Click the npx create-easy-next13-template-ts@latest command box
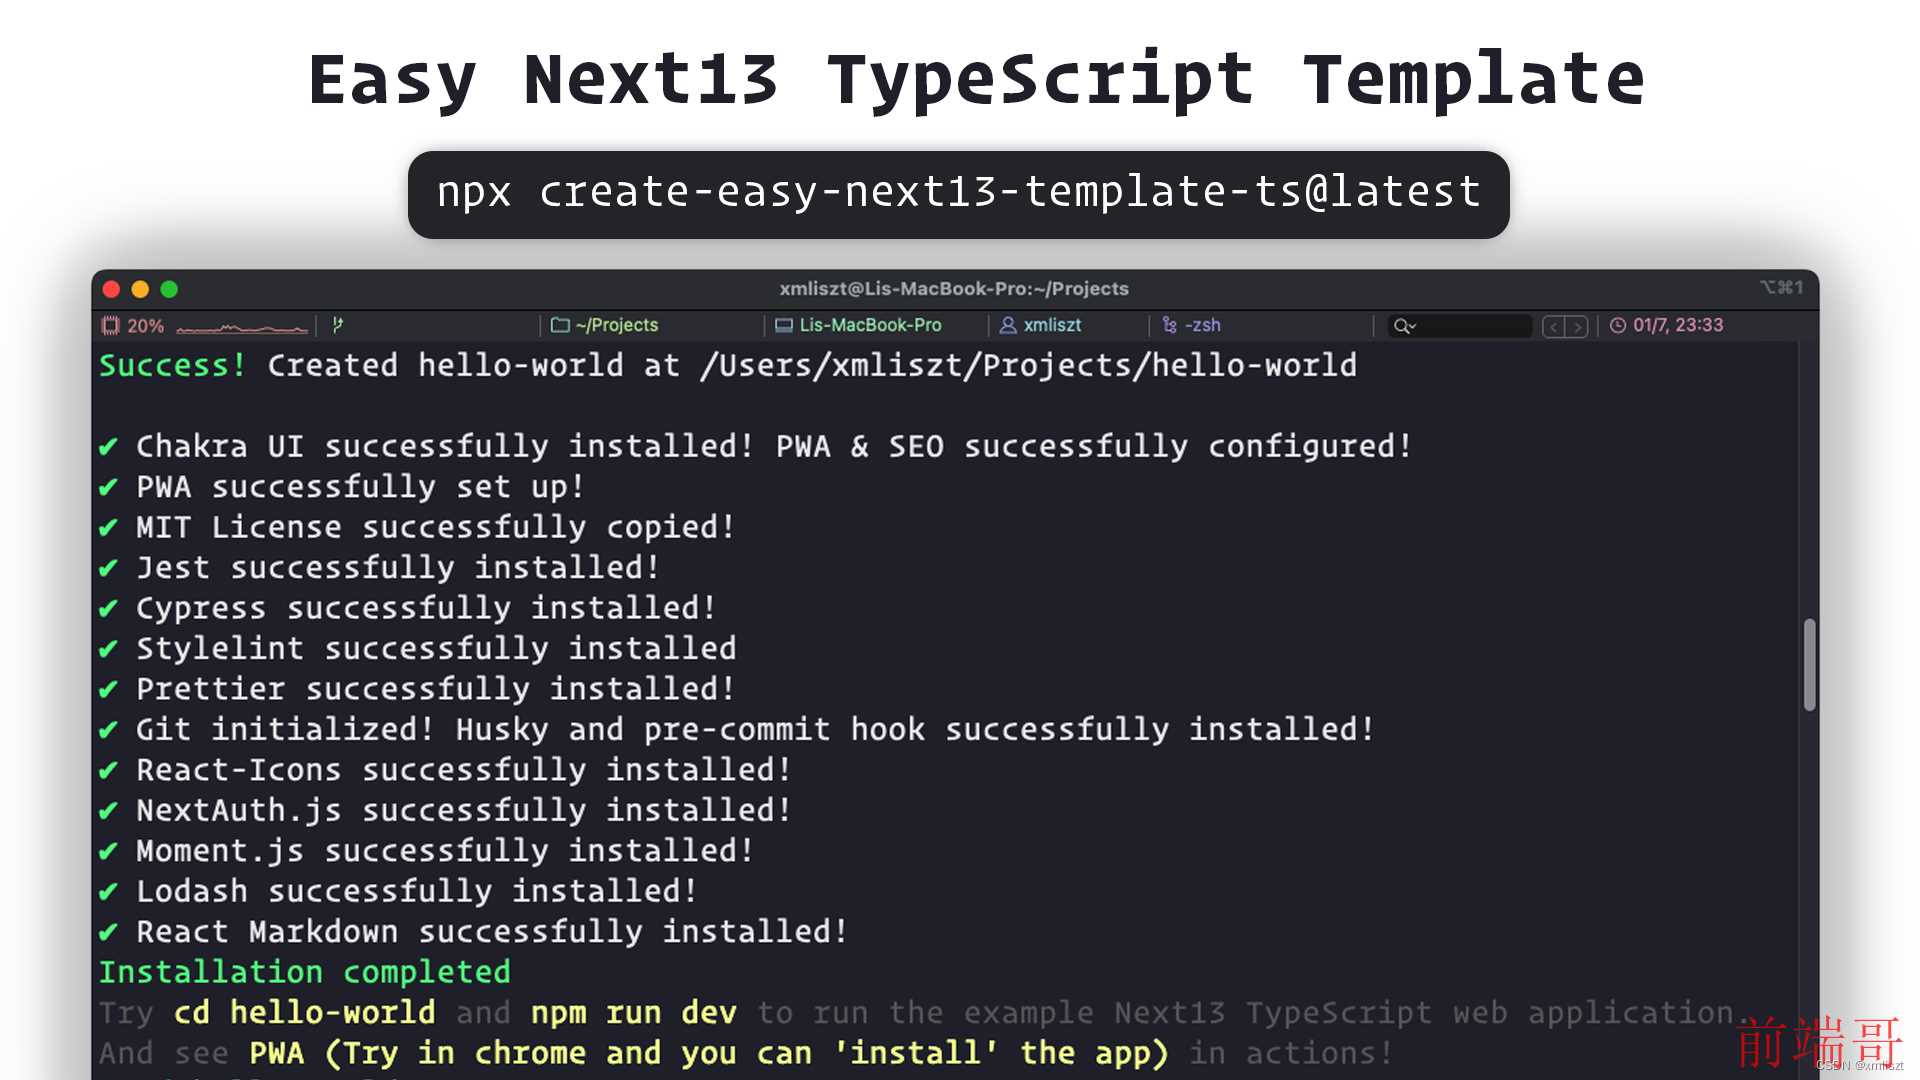 tap(958, 194)
